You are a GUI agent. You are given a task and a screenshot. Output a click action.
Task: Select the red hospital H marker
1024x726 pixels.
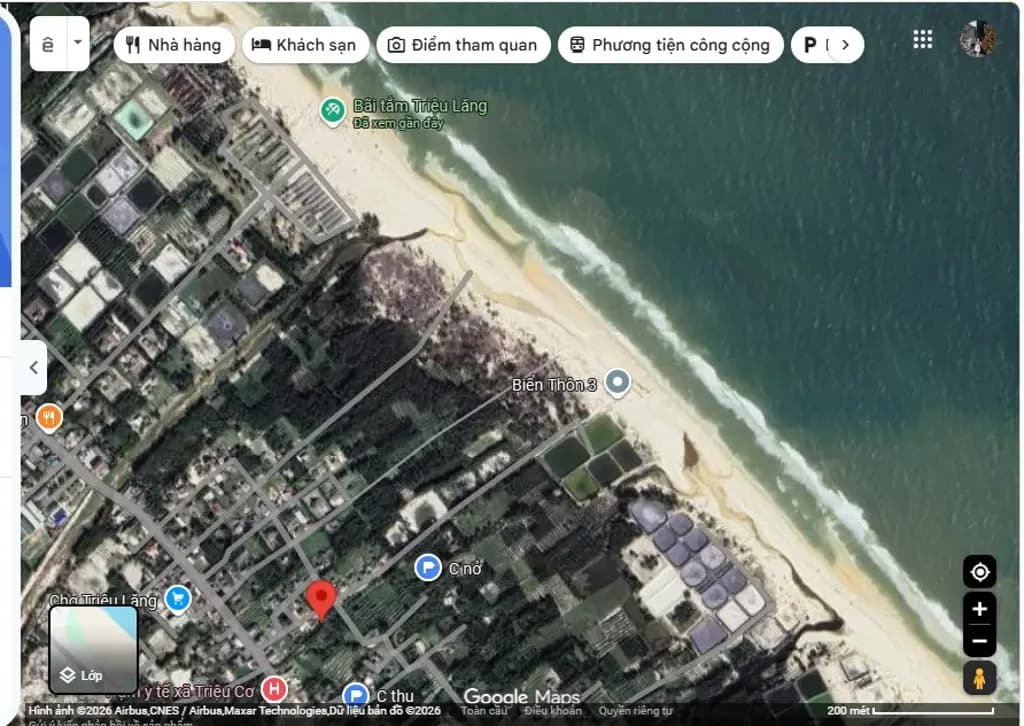click(274, 689)
